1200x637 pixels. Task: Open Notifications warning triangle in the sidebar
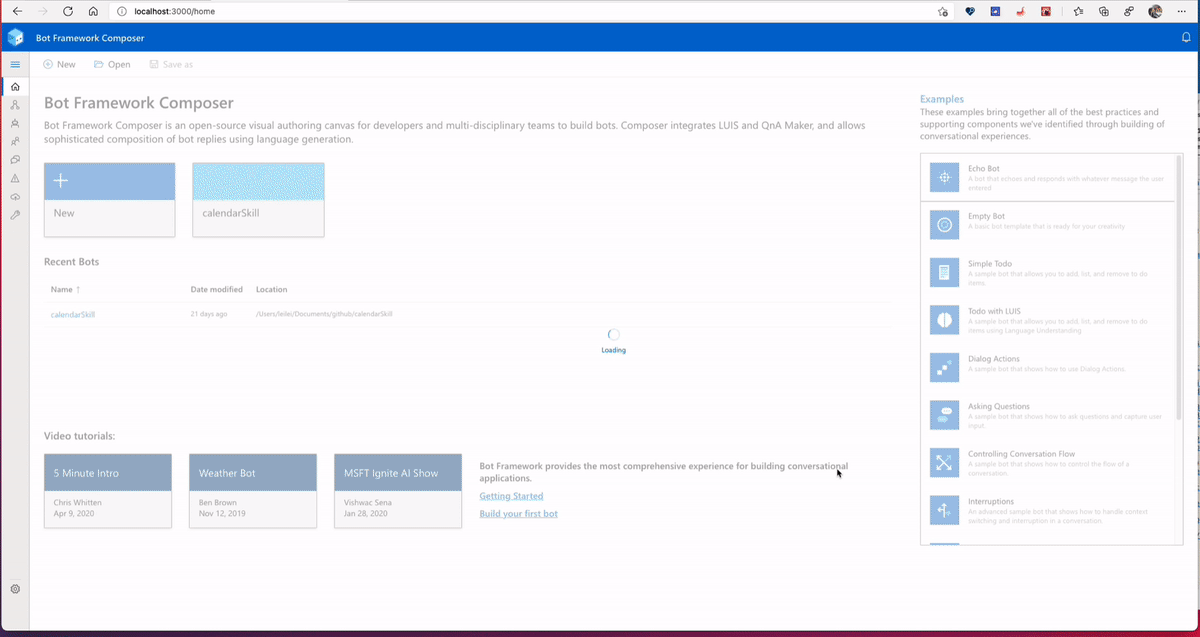pyautogui.click(x=15, y=178)
